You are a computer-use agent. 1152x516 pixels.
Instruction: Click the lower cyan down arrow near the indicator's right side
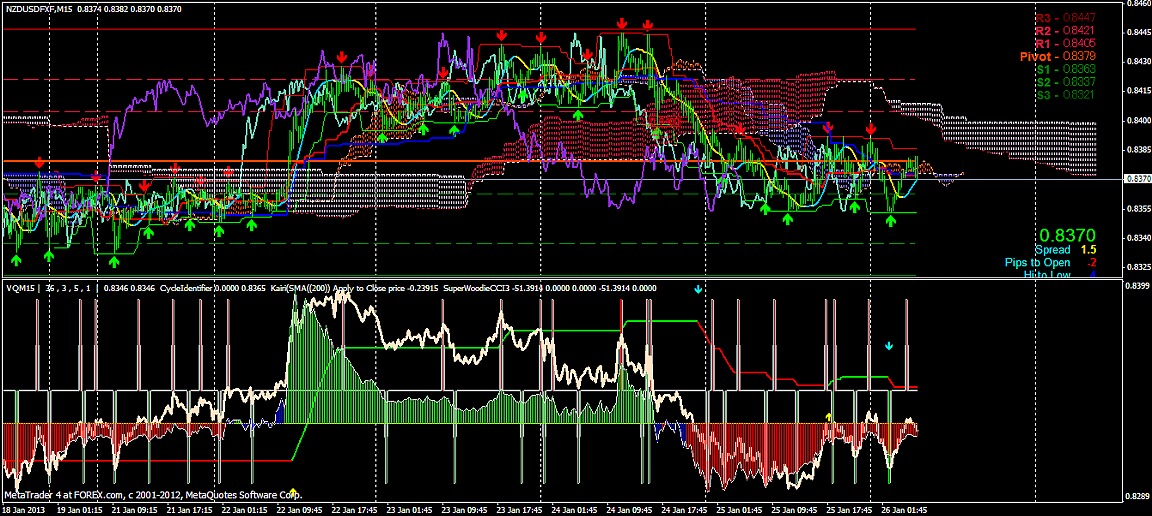[x=888, y=346]
